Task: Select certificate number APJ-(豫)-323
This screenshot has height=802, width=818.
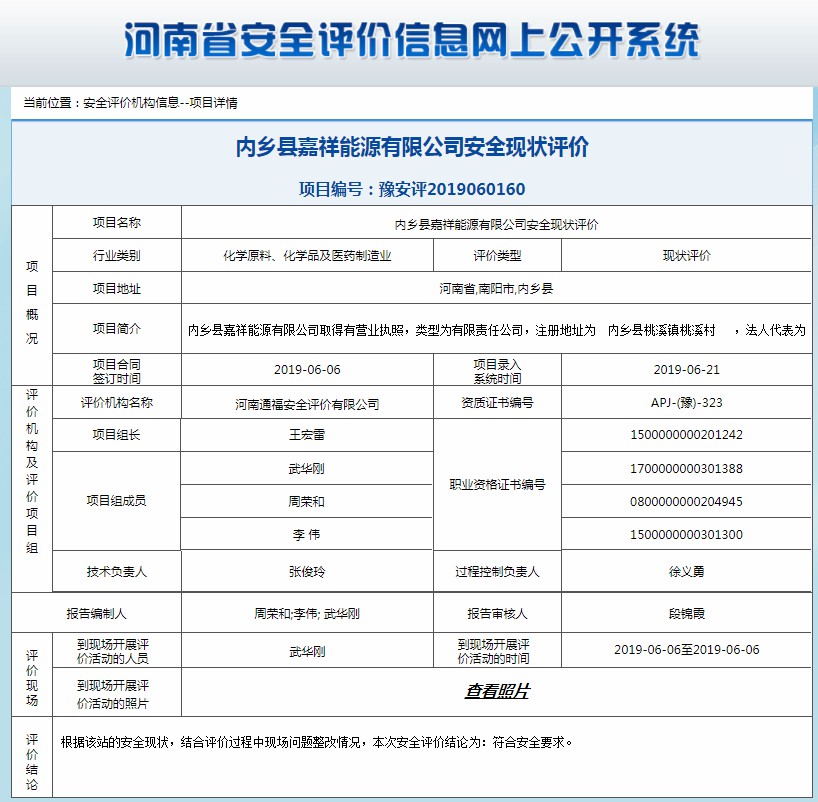Action: tap(687, 403)
